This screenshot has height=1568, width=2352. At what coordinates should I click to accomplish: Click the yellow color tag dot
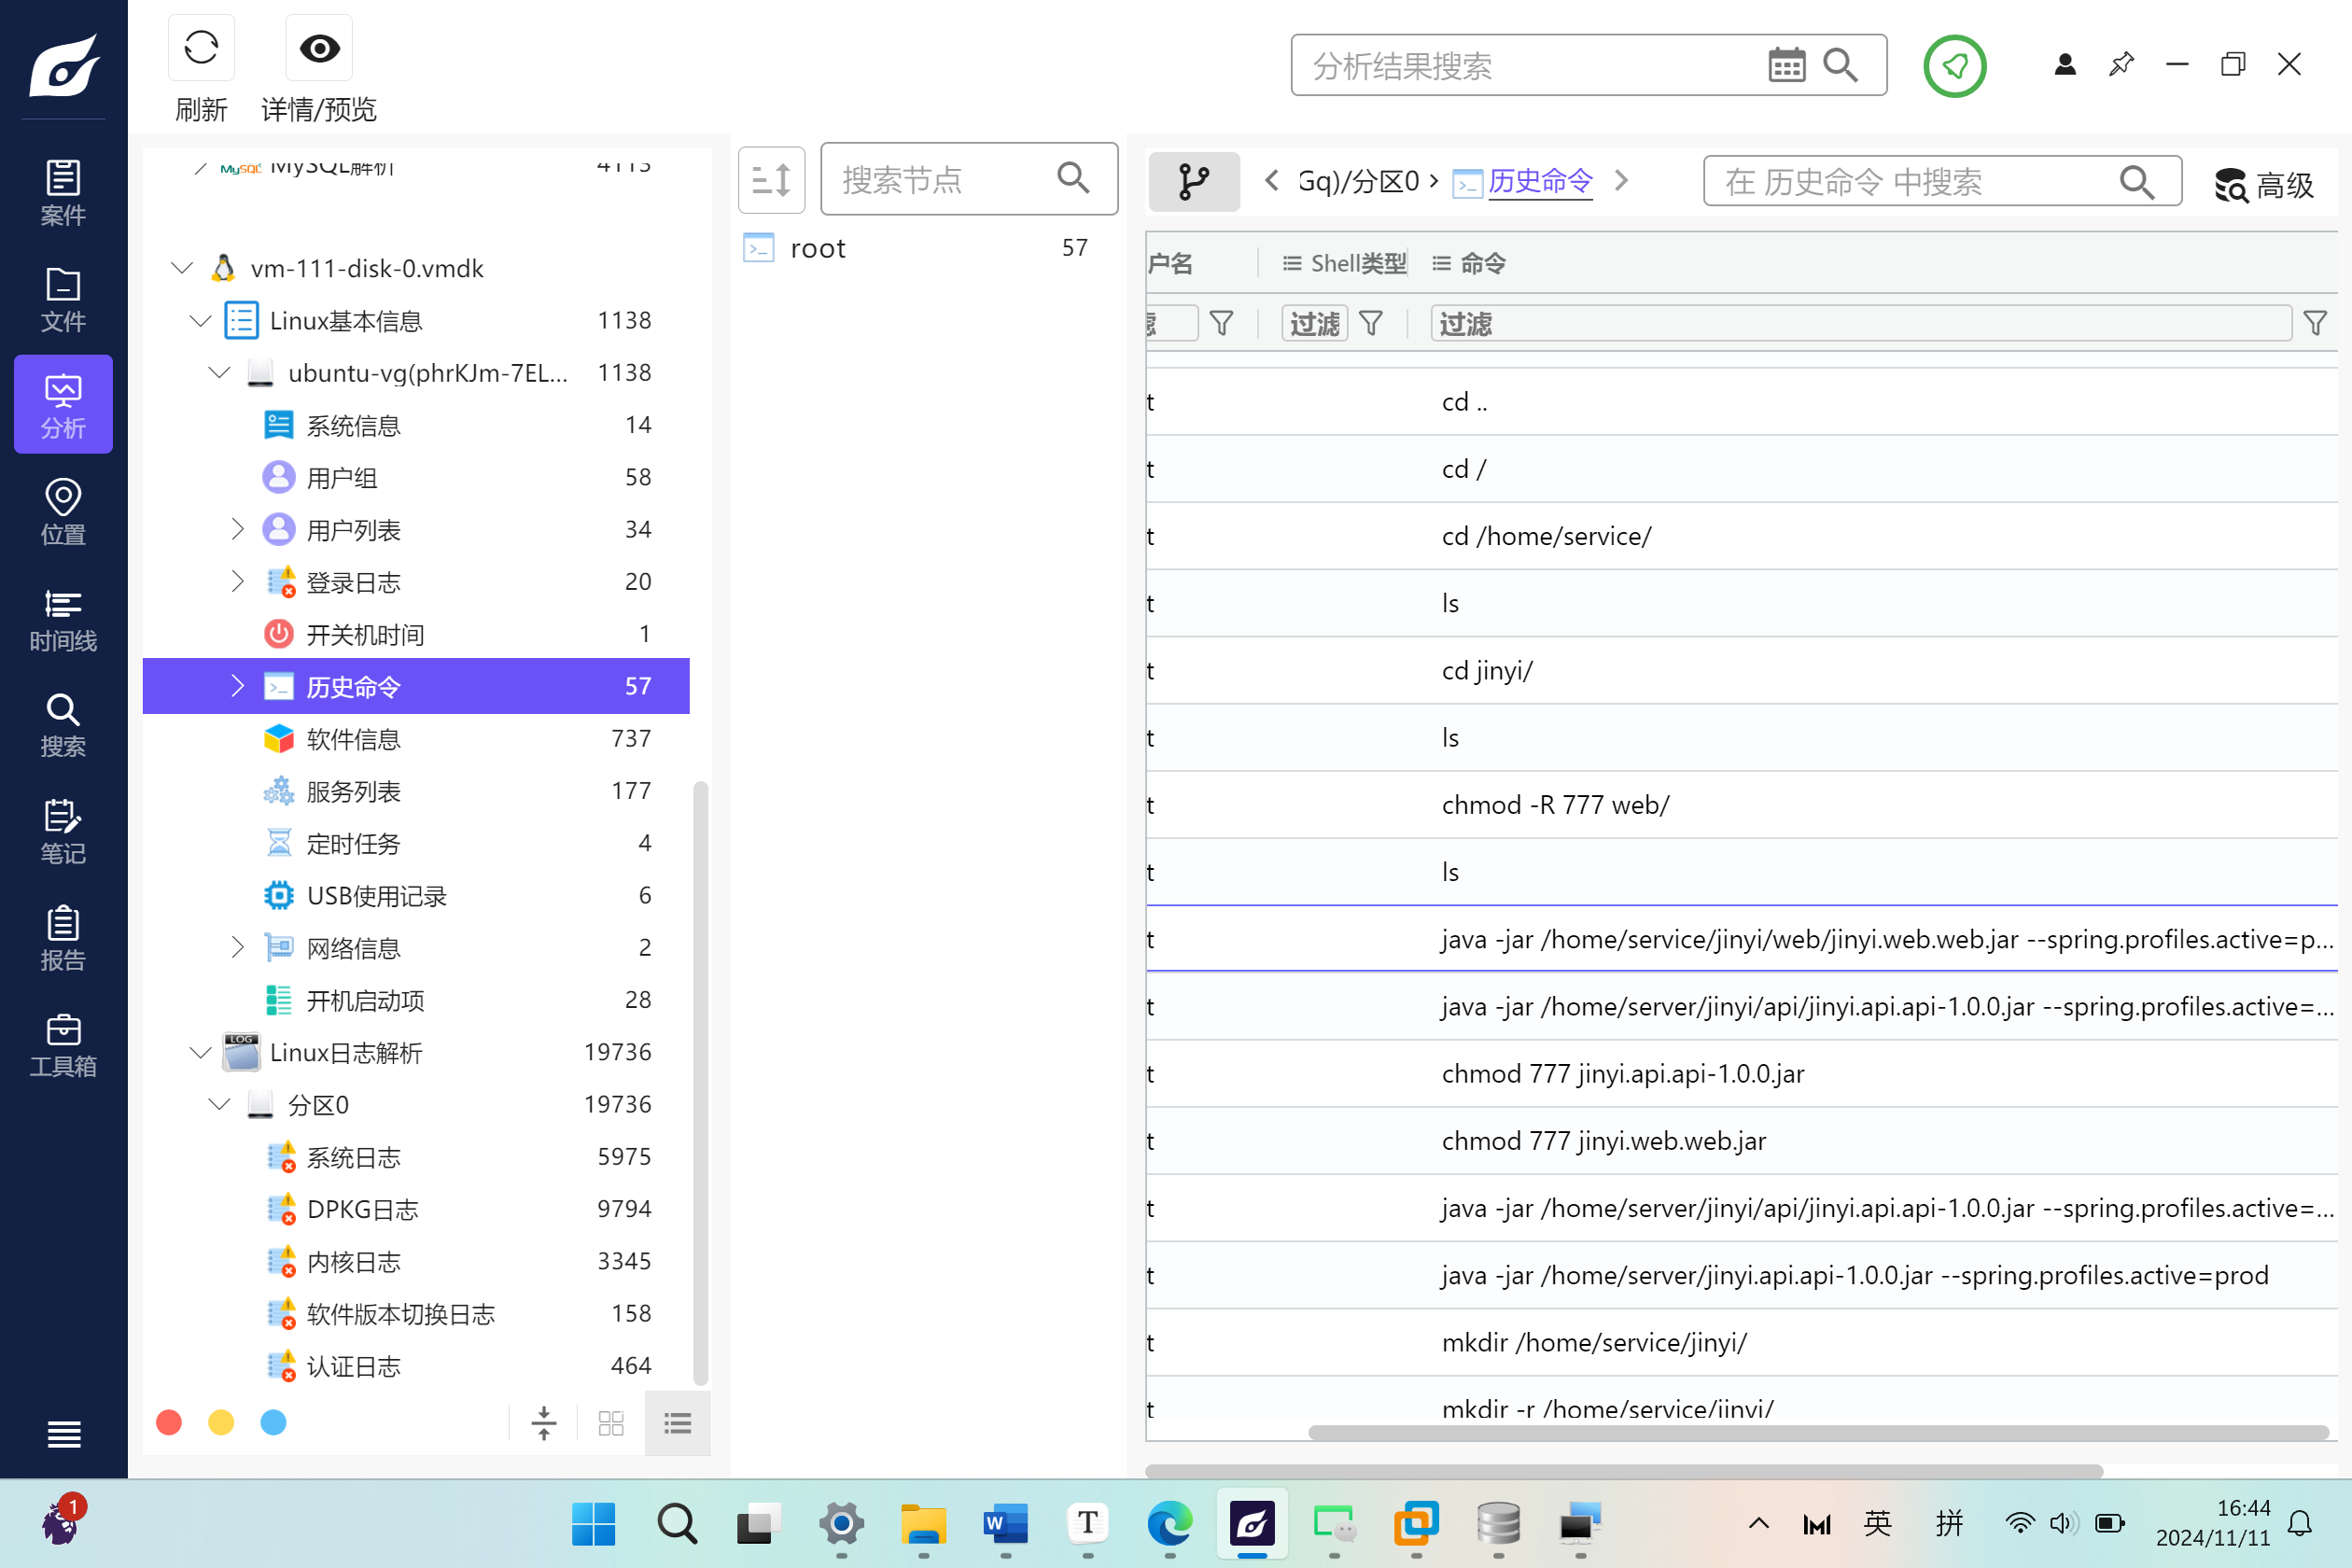pos(221,1422)
